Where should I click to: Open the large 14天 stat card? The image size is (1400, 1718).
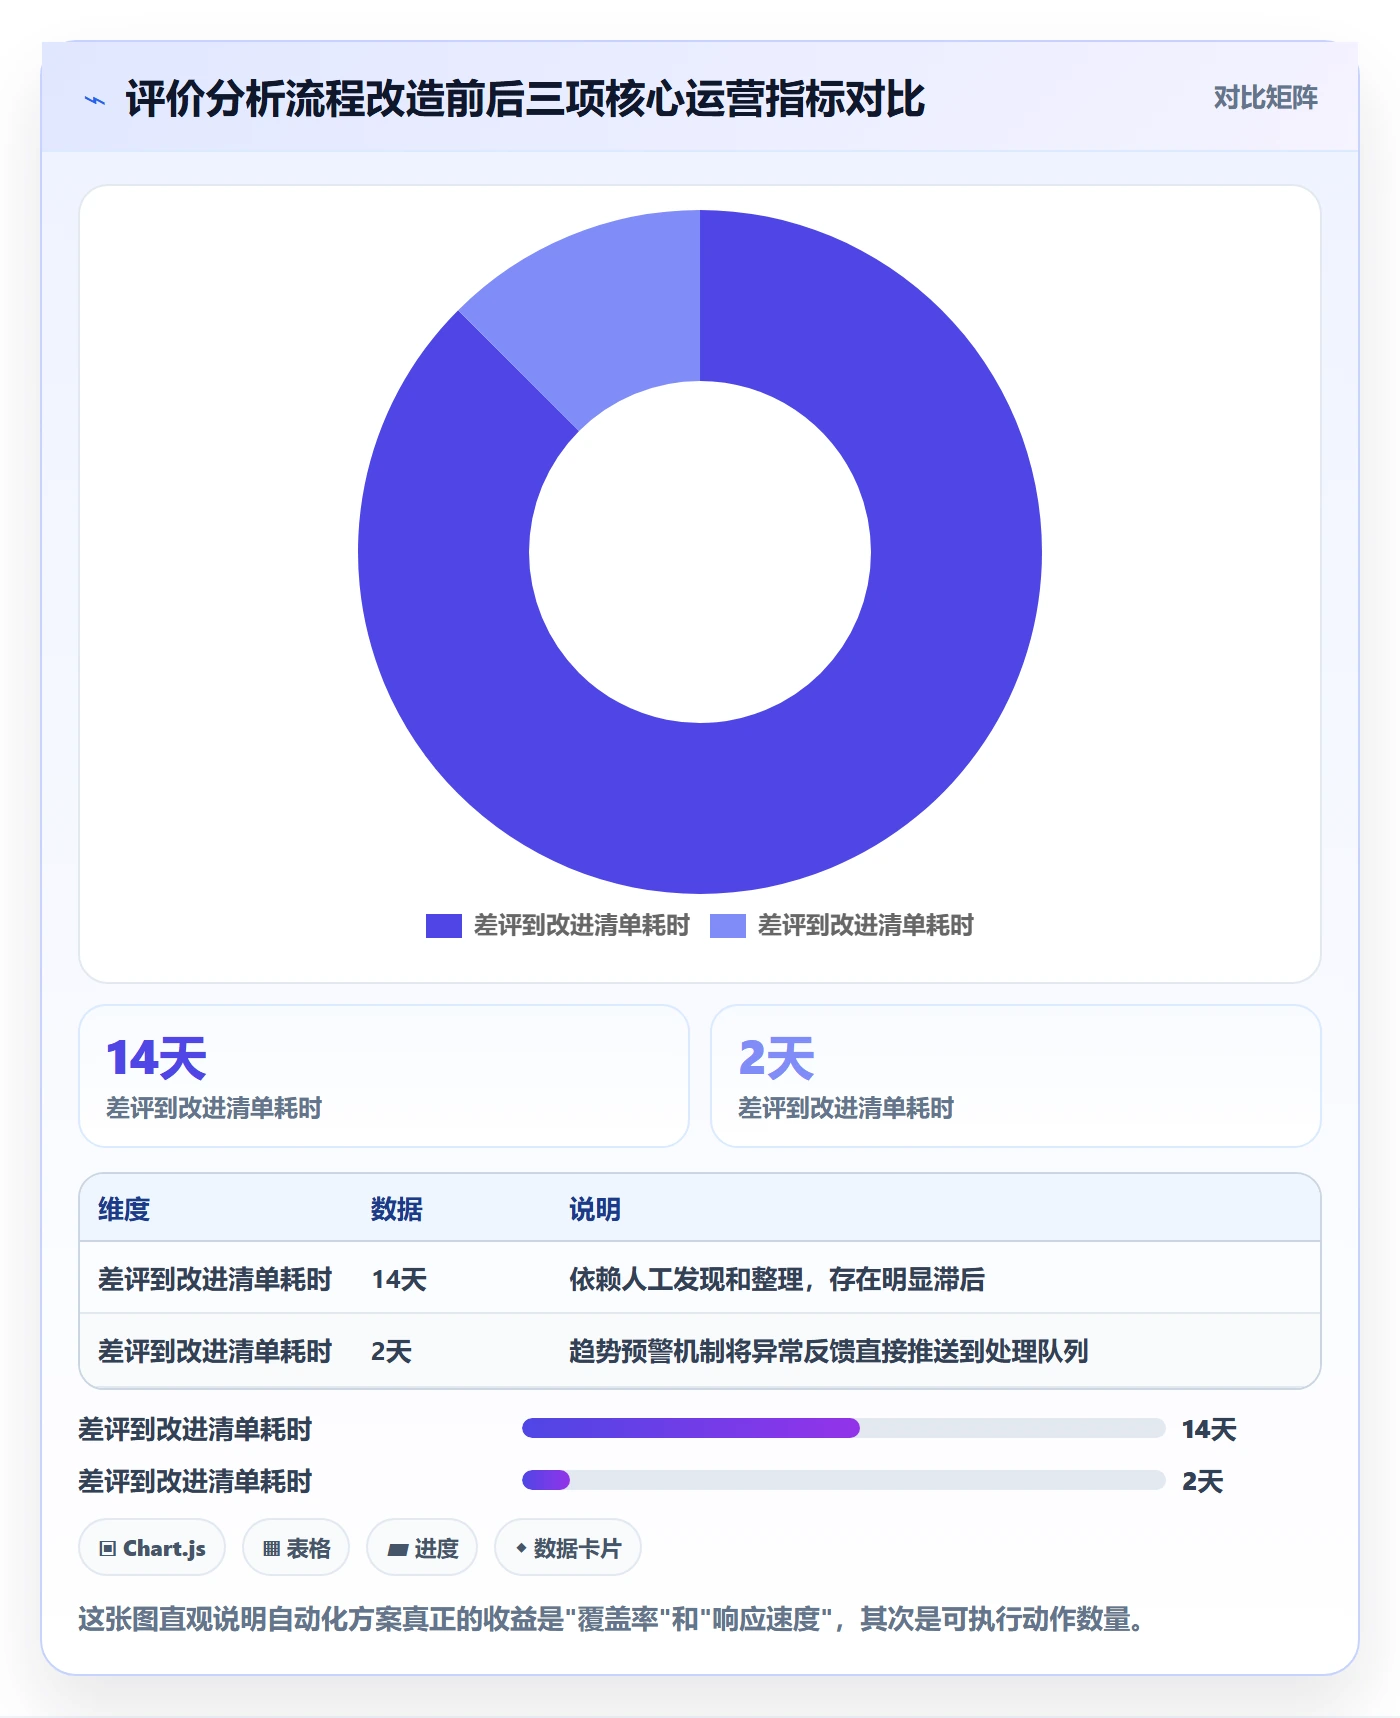pyautogui.click(x=384, y=1076)
